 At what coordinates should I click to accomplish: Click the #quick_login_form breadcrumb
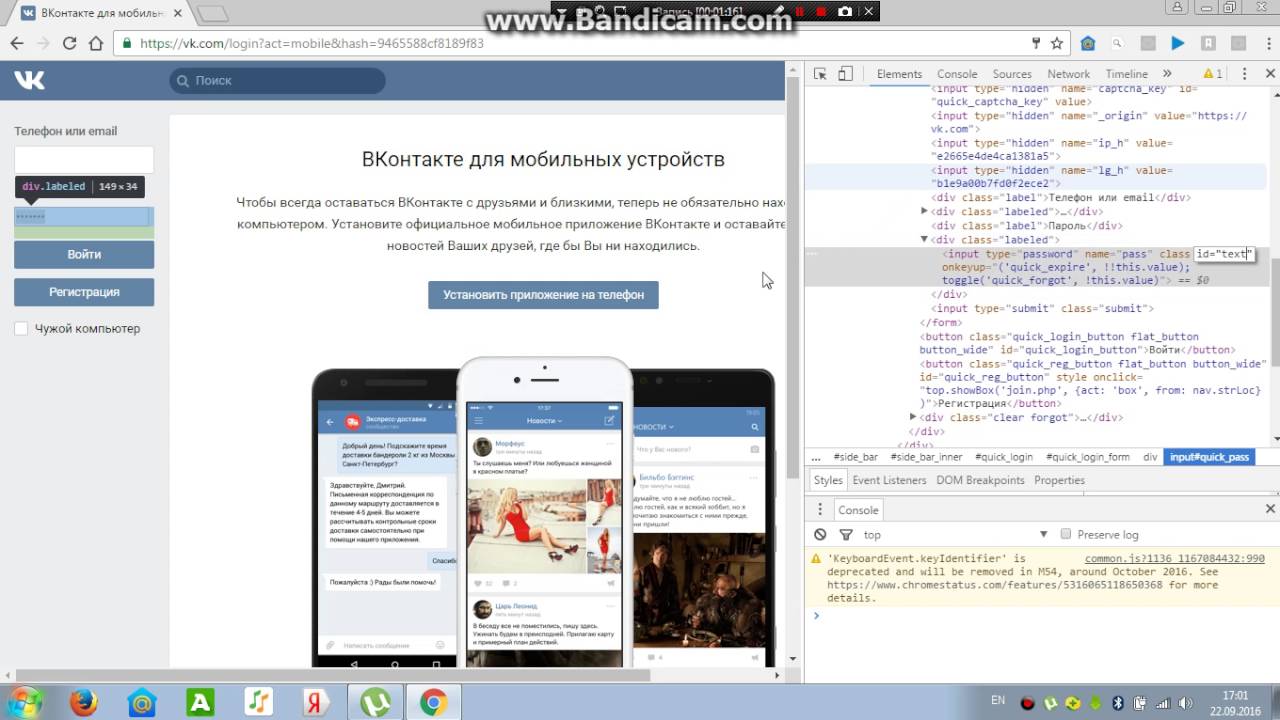click(x=1088, y=457)
